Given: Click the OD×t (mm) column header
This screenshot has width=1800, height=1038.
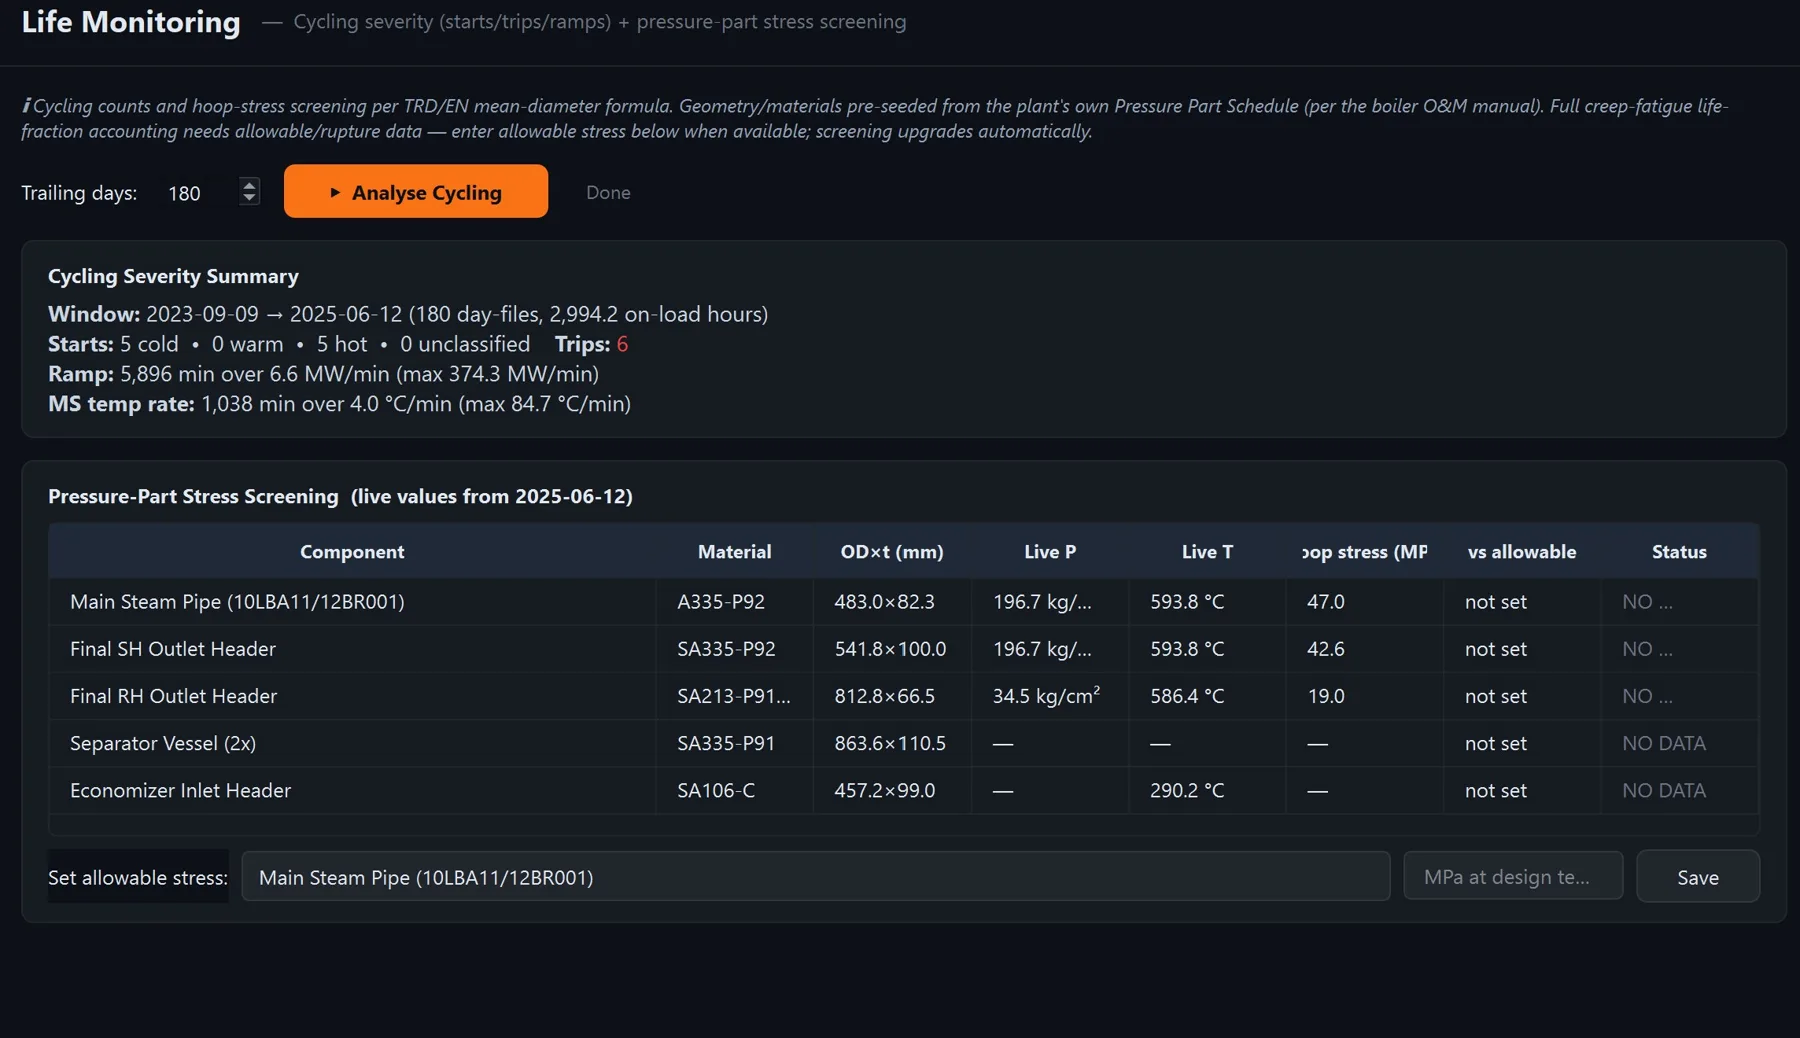Looking at the screenshot, I should [x=892, y=551].
